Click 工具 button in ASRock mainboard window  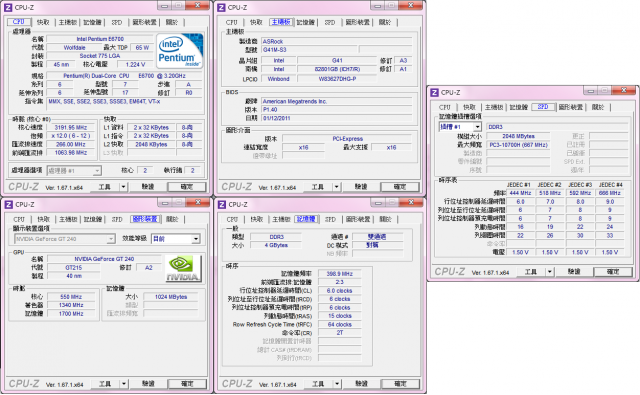pos(318,187)
